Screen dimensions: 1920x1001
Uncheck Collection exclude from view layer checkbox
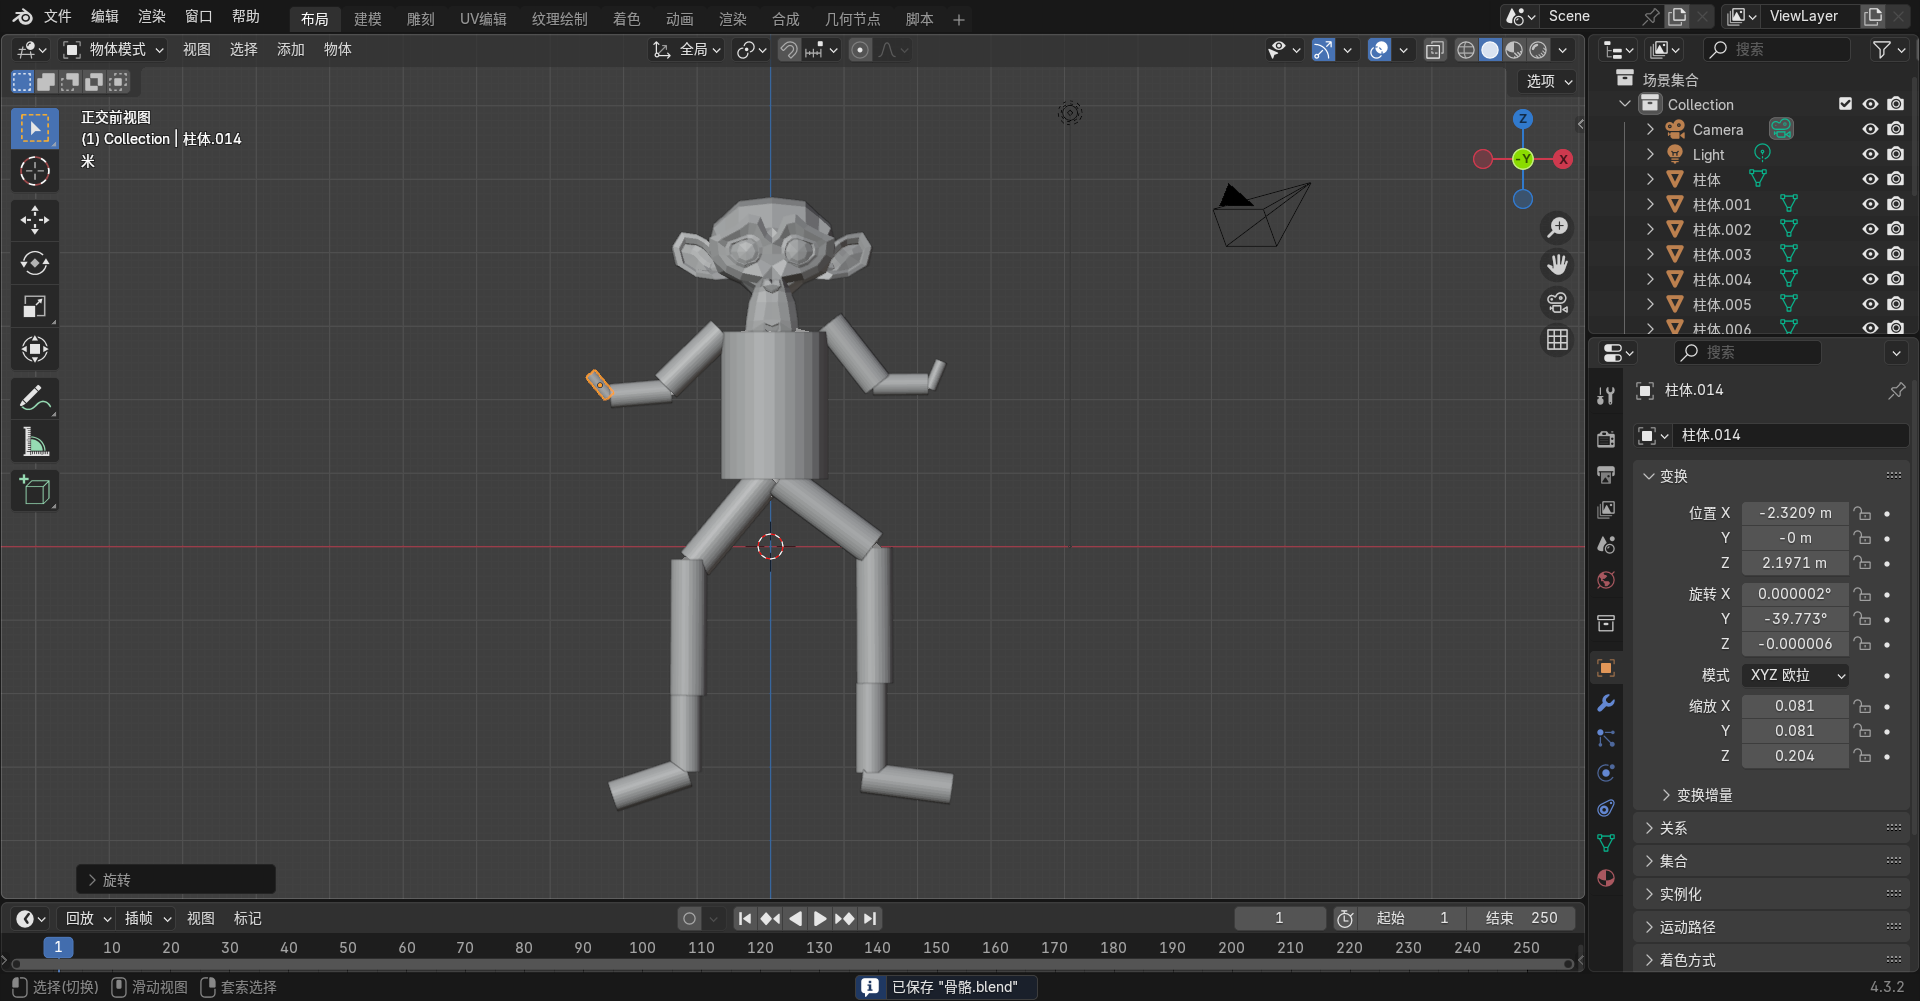click(x=1845, y=104)
